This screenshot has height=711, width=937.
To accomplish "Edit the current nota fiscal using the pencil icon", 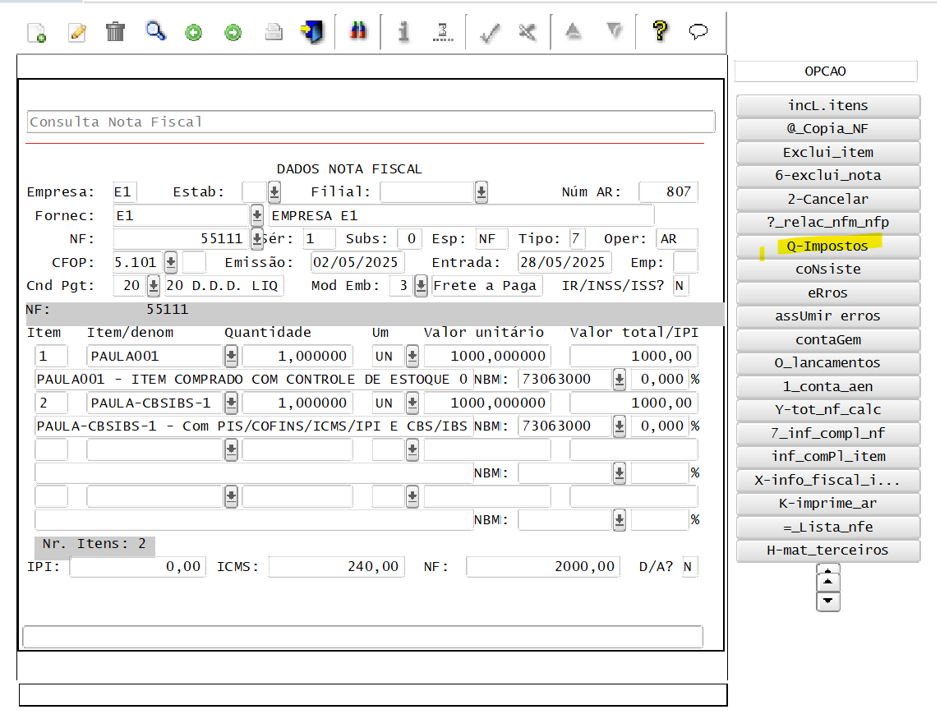I will point(77,31).
